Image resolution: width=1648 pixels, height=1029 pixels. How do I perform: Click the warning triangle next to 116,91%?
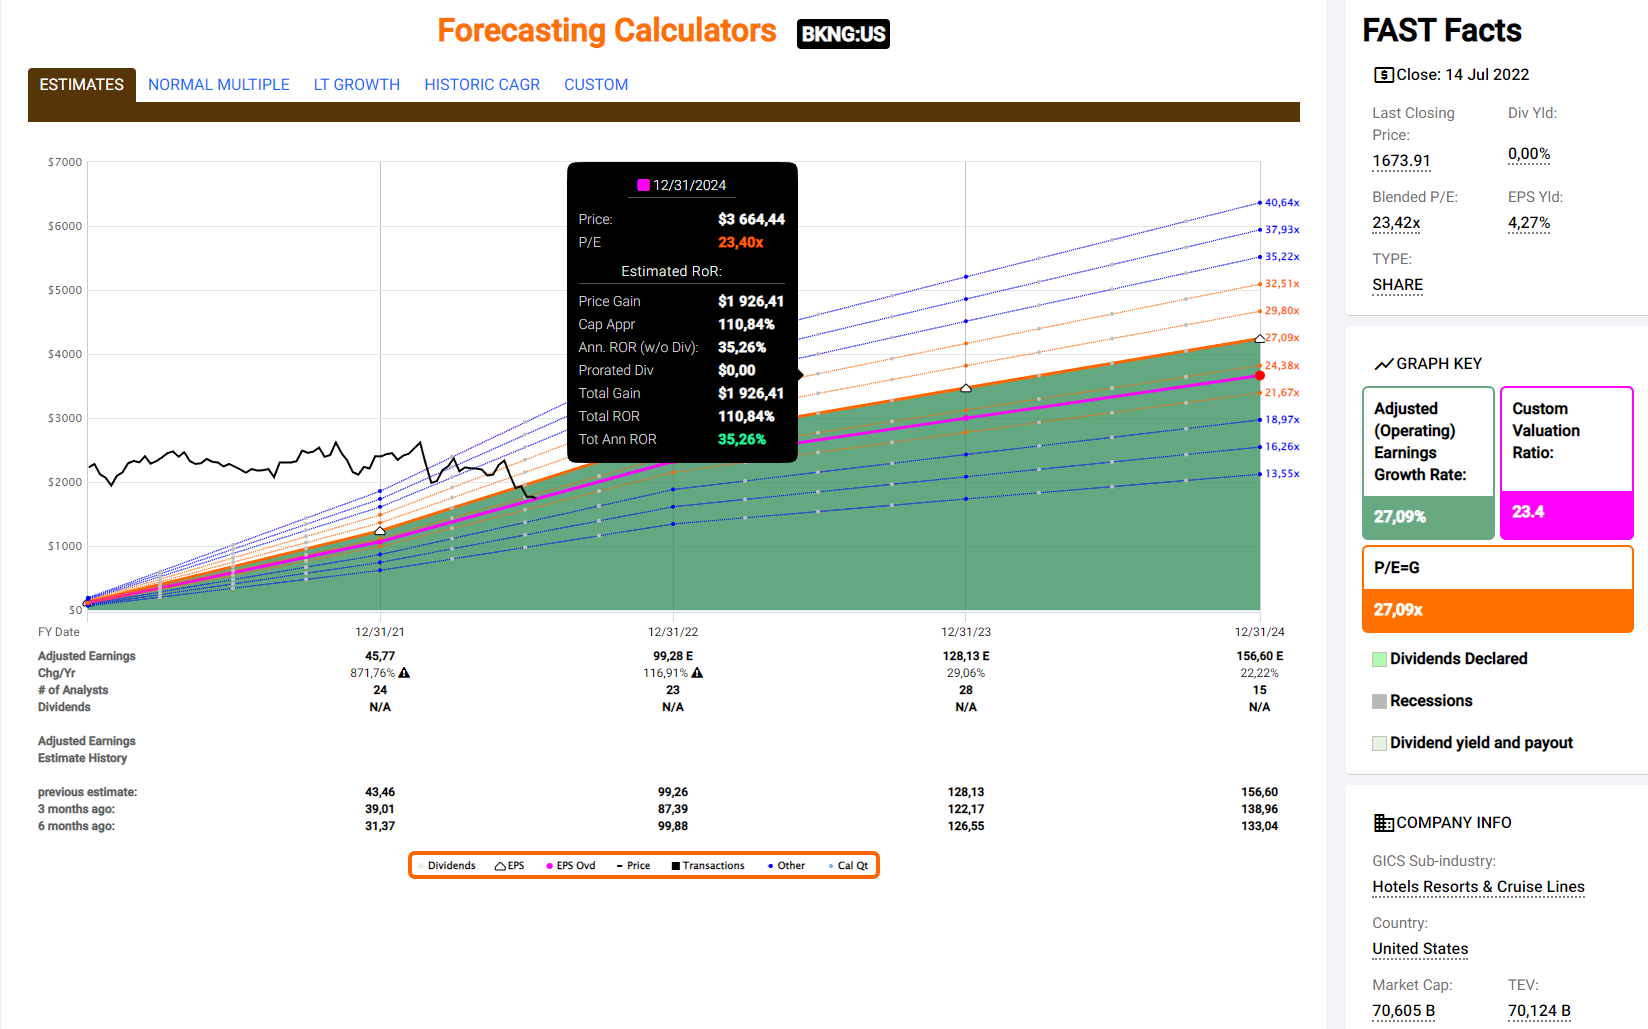[x=697, y=673]
